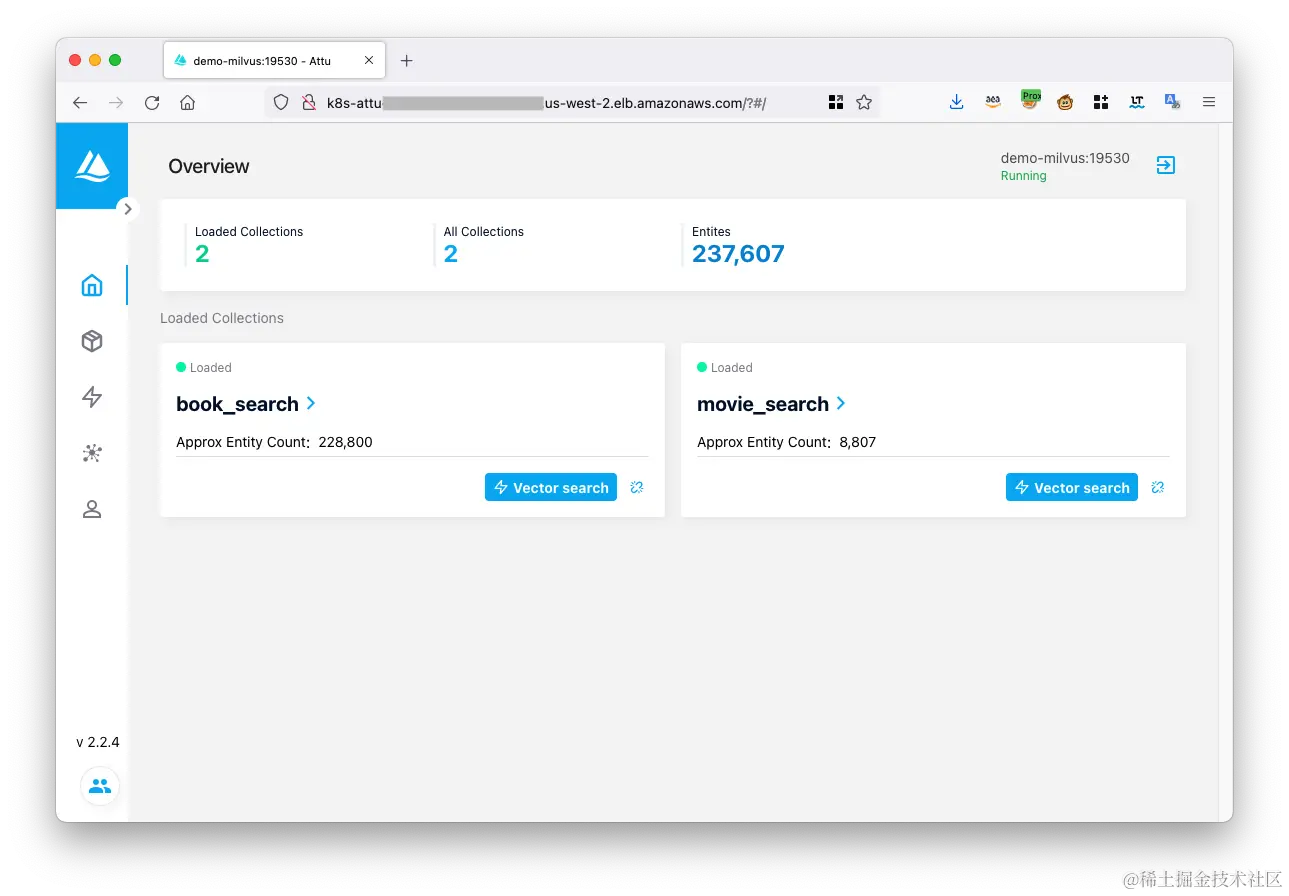Open the Overview home icon in sidebar
1289x896 pixels.
(x=92, y=286)
